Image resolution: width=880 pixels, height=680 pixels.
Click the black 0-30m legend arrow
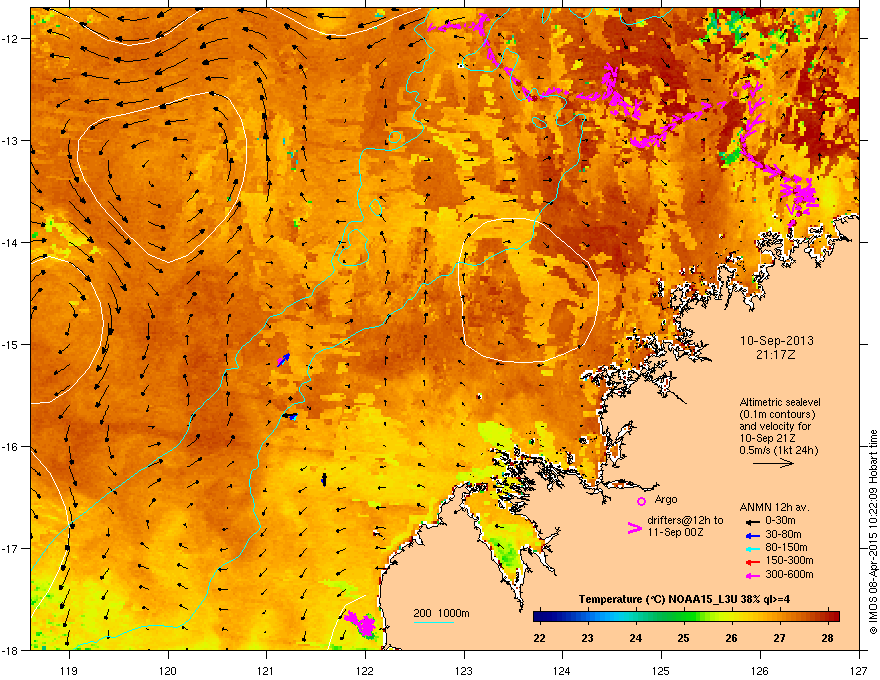click(x=752, y=522)
